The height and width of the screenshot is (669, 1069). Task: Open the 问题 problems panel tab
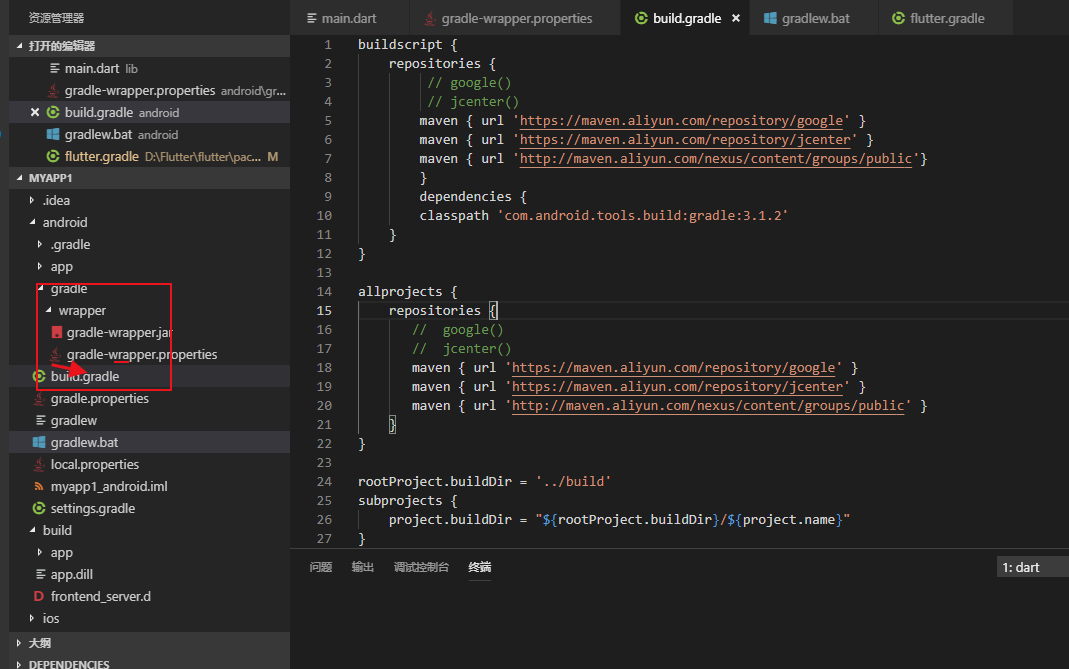click(x=320, y=567)
